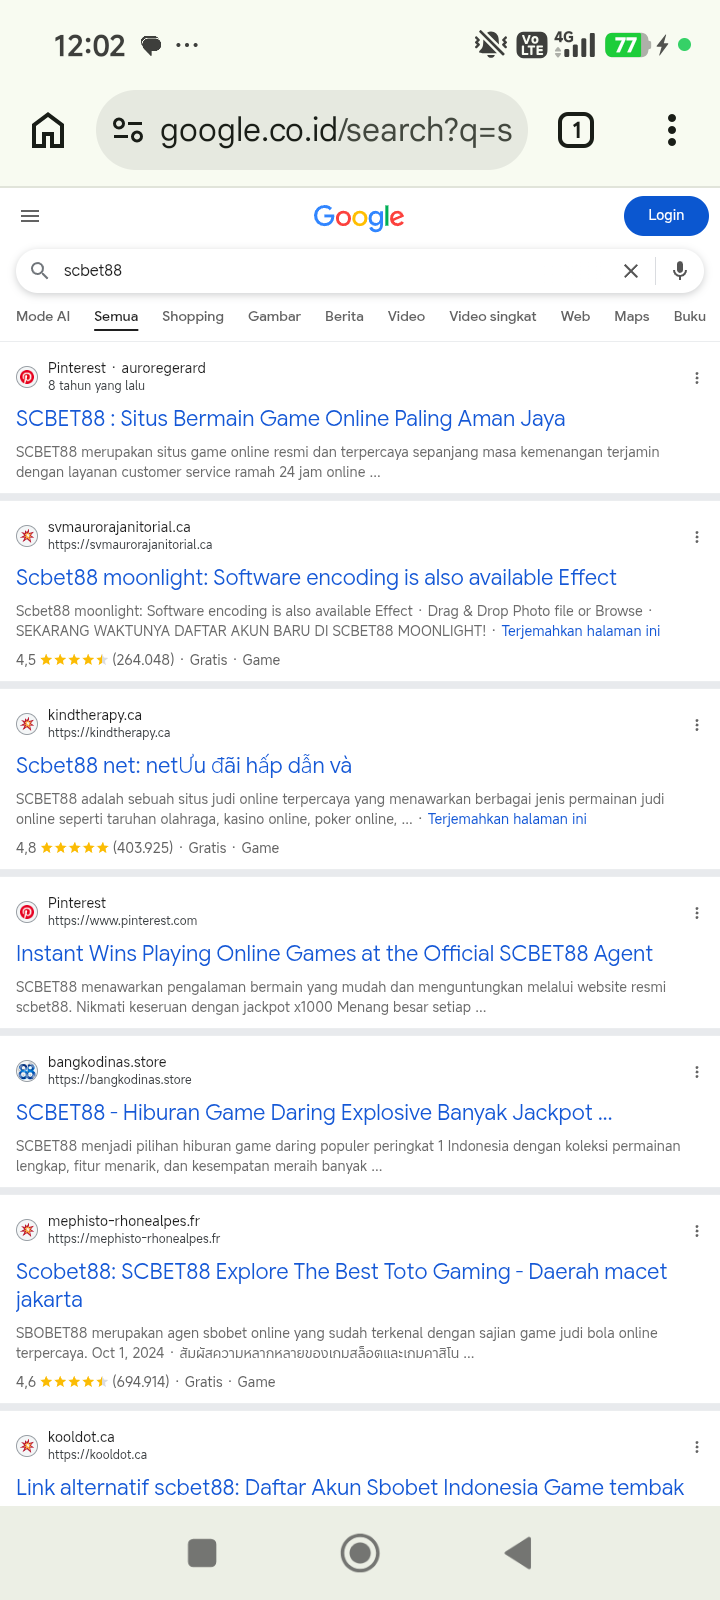This screenshot has width=720, height=1600.
Task: Switch to the Gambar tab
Action: click(x=274, y=316)
